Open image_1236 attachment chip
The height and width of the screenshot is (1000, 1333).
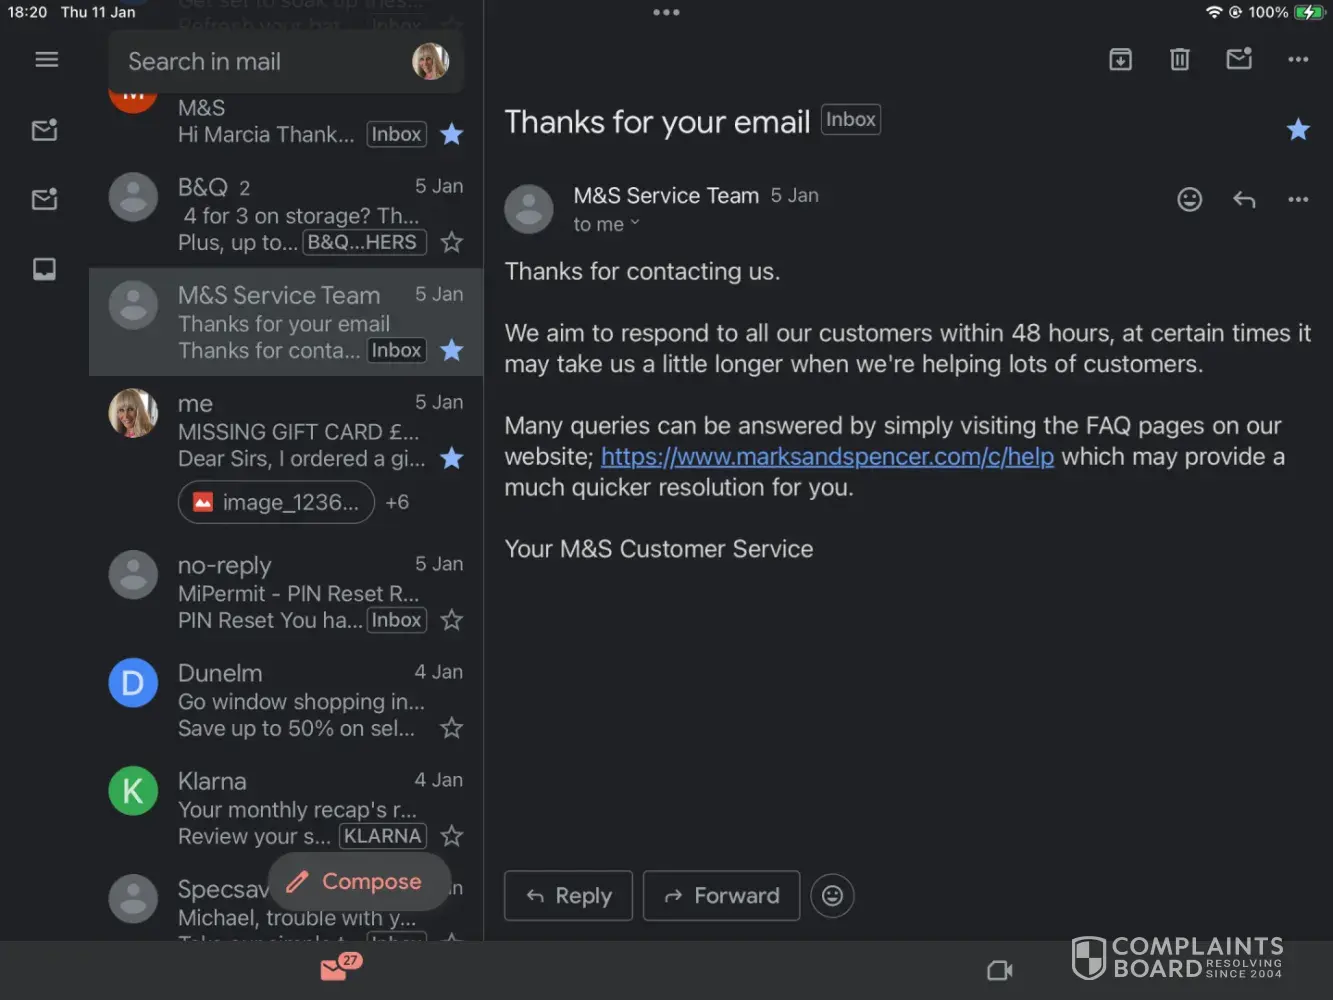click(276, 502)
